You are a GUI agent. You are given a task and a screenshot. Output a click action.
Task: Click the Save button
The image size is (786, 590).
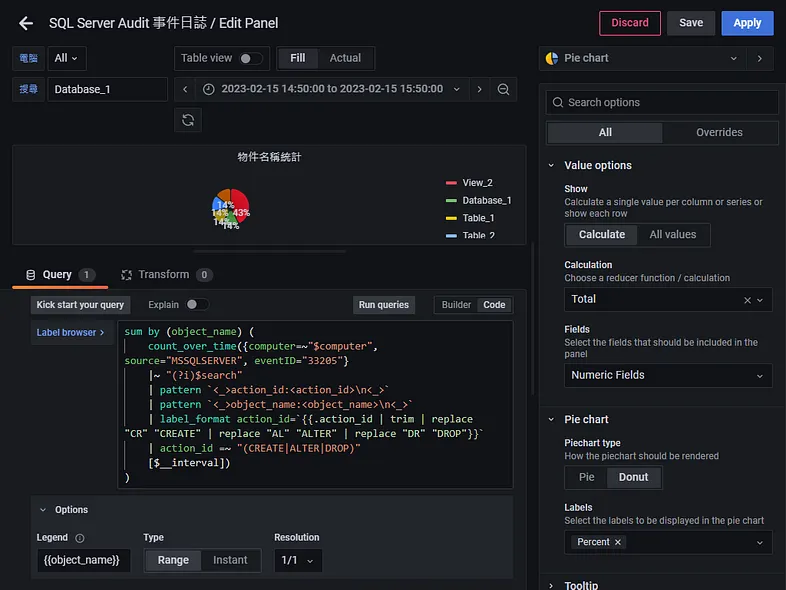[691, 23]
